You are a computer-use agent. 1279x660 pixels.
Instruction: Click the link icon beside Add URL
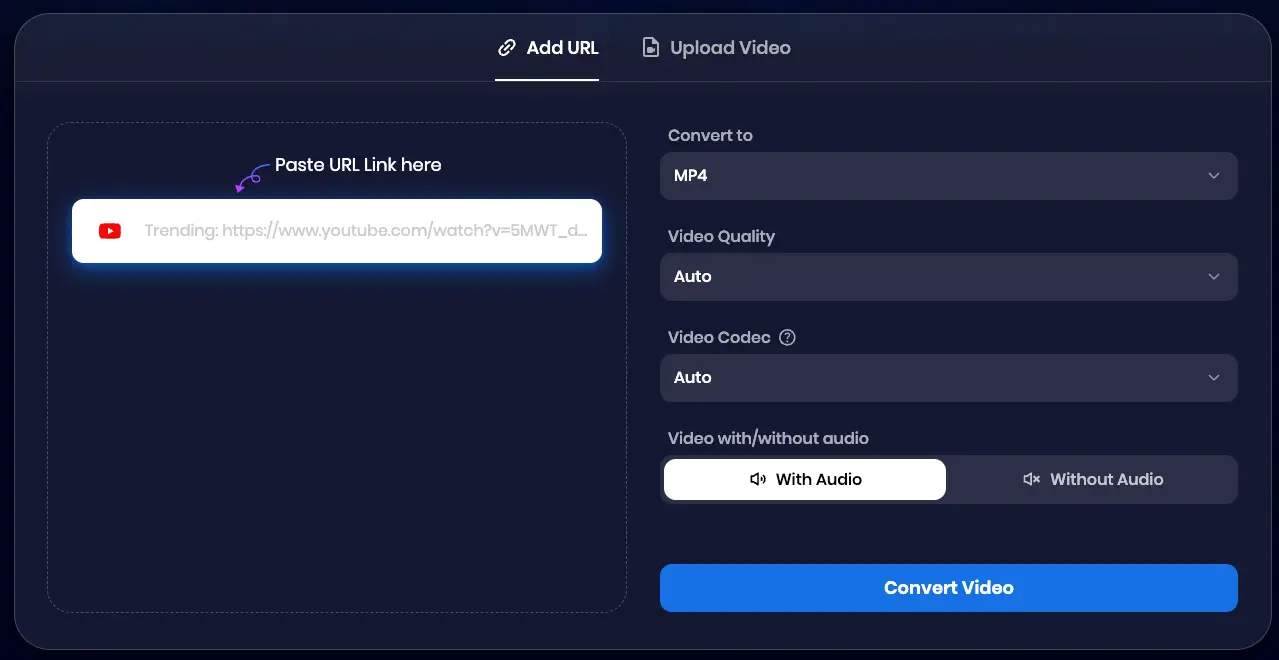[x=507, y=47]
